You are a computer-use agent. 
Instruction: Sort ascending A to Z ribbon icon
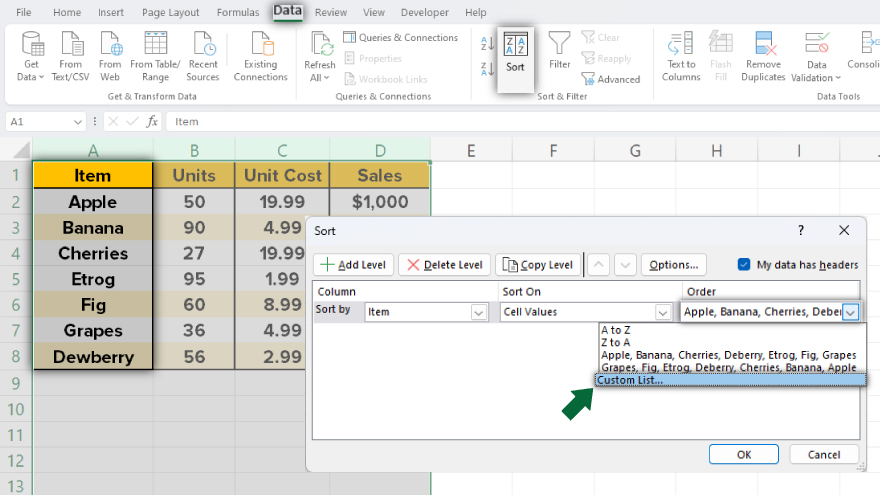(487, 43)
